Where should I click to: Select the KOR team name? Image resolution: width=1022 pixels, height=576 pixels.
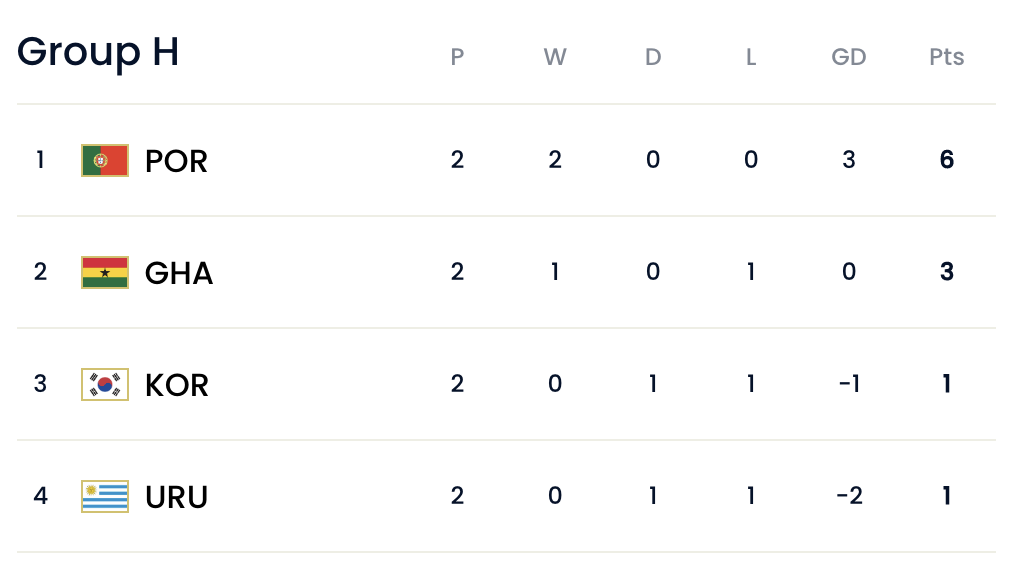tap(177, 385)
